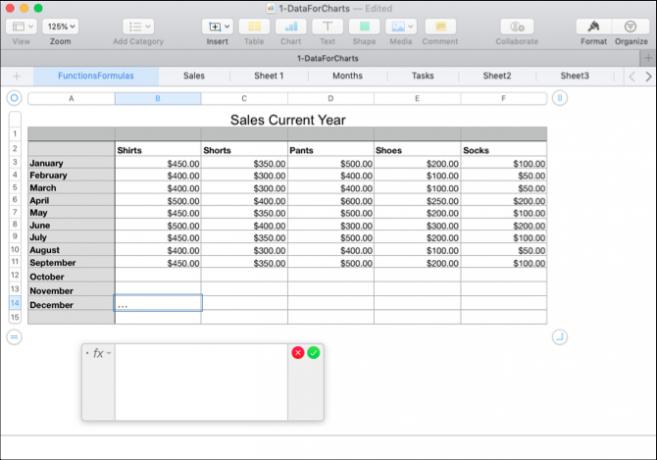Switch to the Sales sheet tab
The width and height of the screenshot is (657, 460).
[x=194, y=76]
